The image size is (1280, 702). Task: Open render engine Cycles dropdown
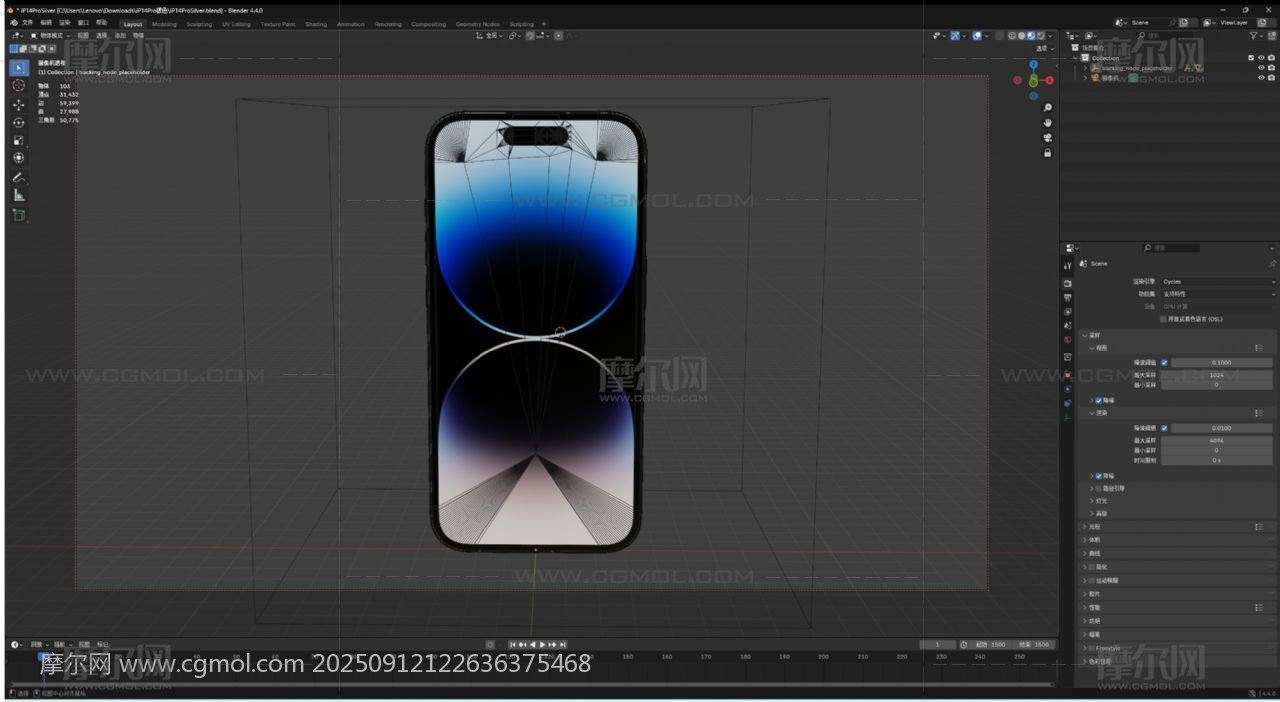1218,281
